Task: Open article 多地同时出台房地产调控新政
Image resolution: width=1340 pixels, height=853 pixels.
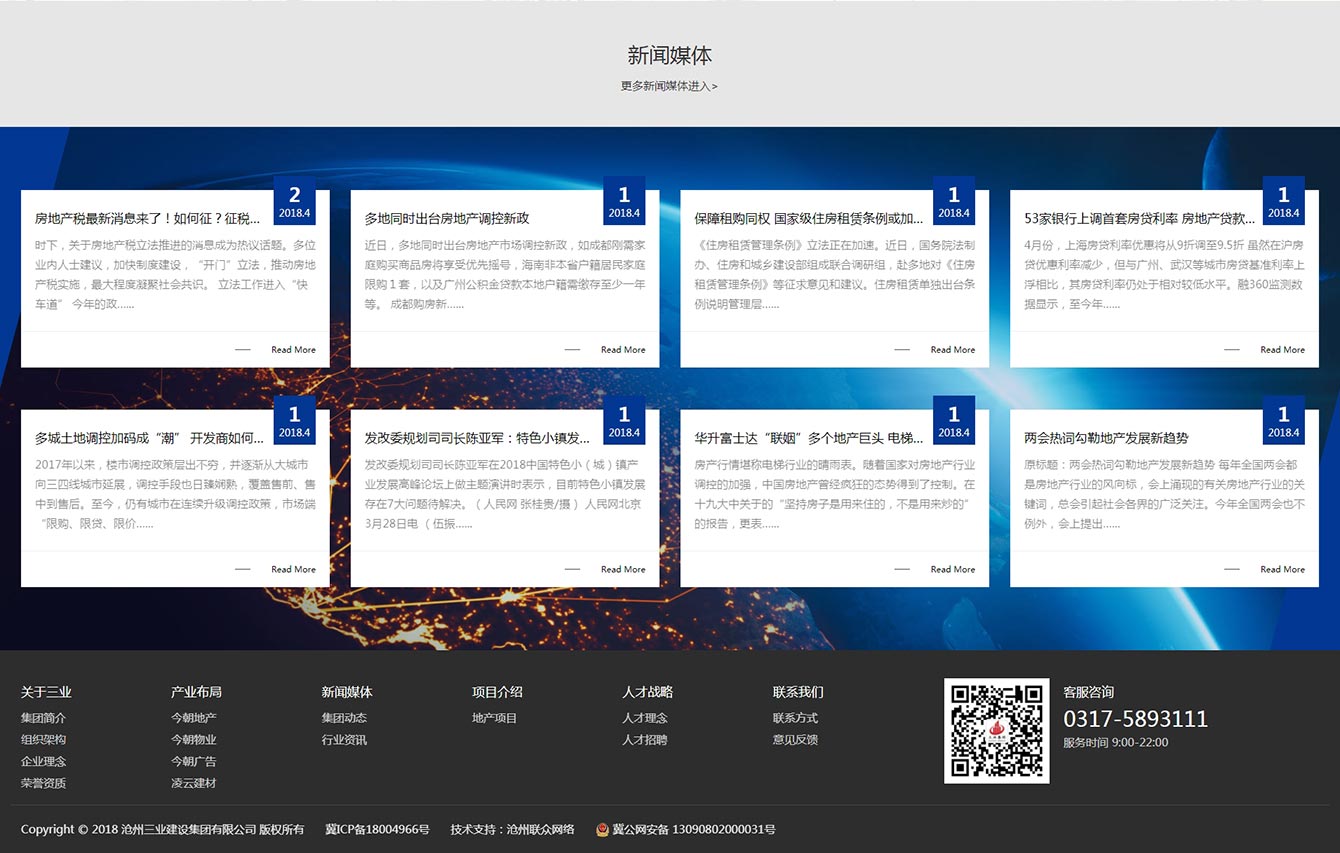Action: pyautogui.click(x=447, y=218)
